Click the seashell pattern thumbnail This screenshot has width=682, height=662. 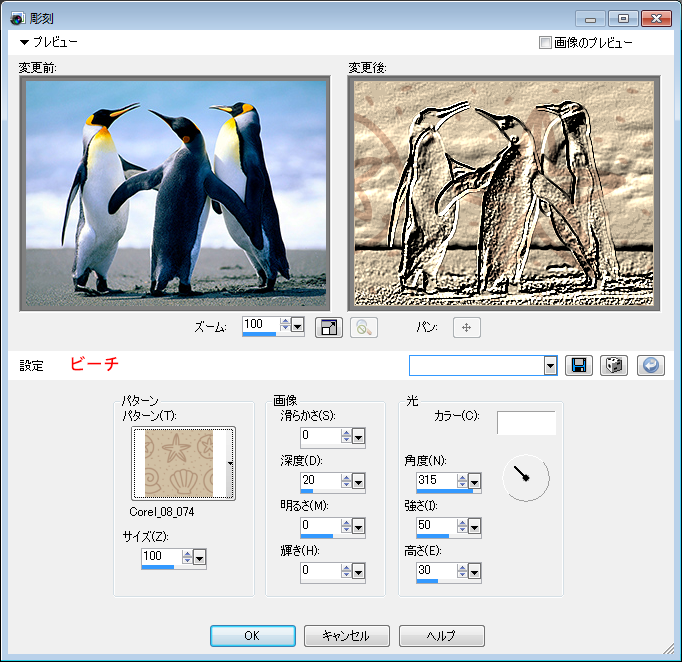pos(178,464)
